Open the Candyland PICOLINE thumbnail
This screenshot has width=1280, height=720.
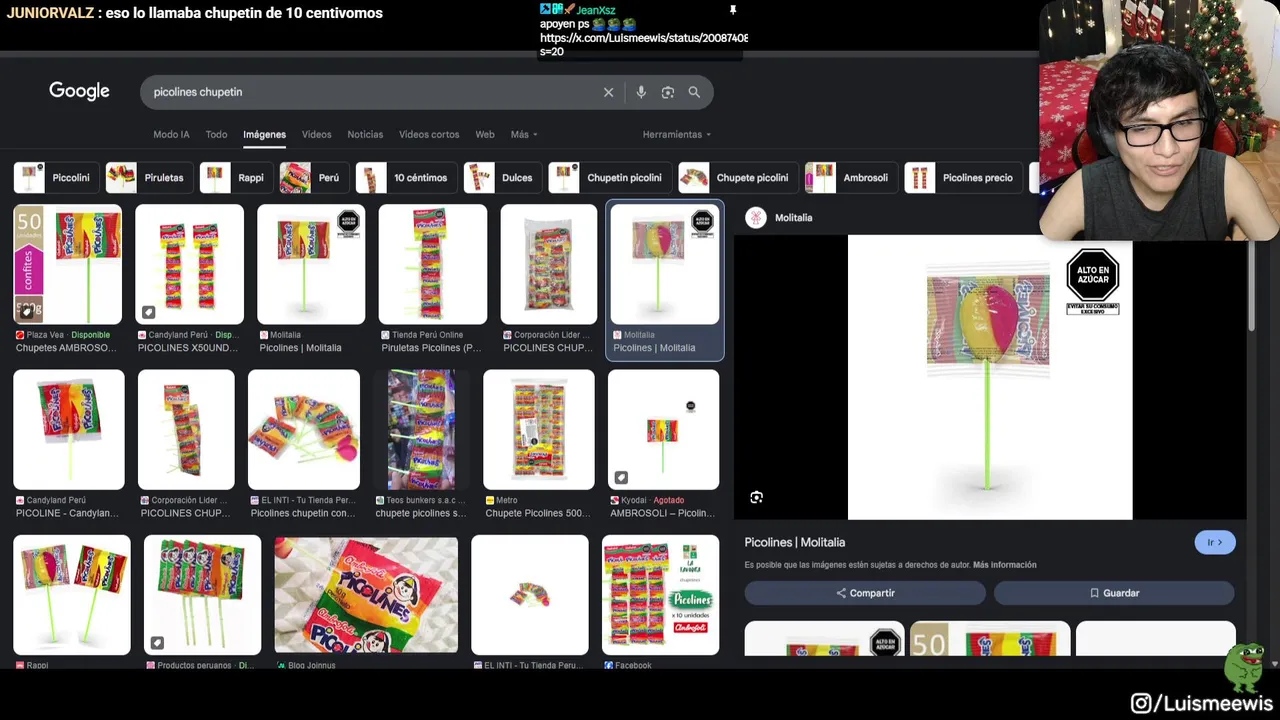69,430
